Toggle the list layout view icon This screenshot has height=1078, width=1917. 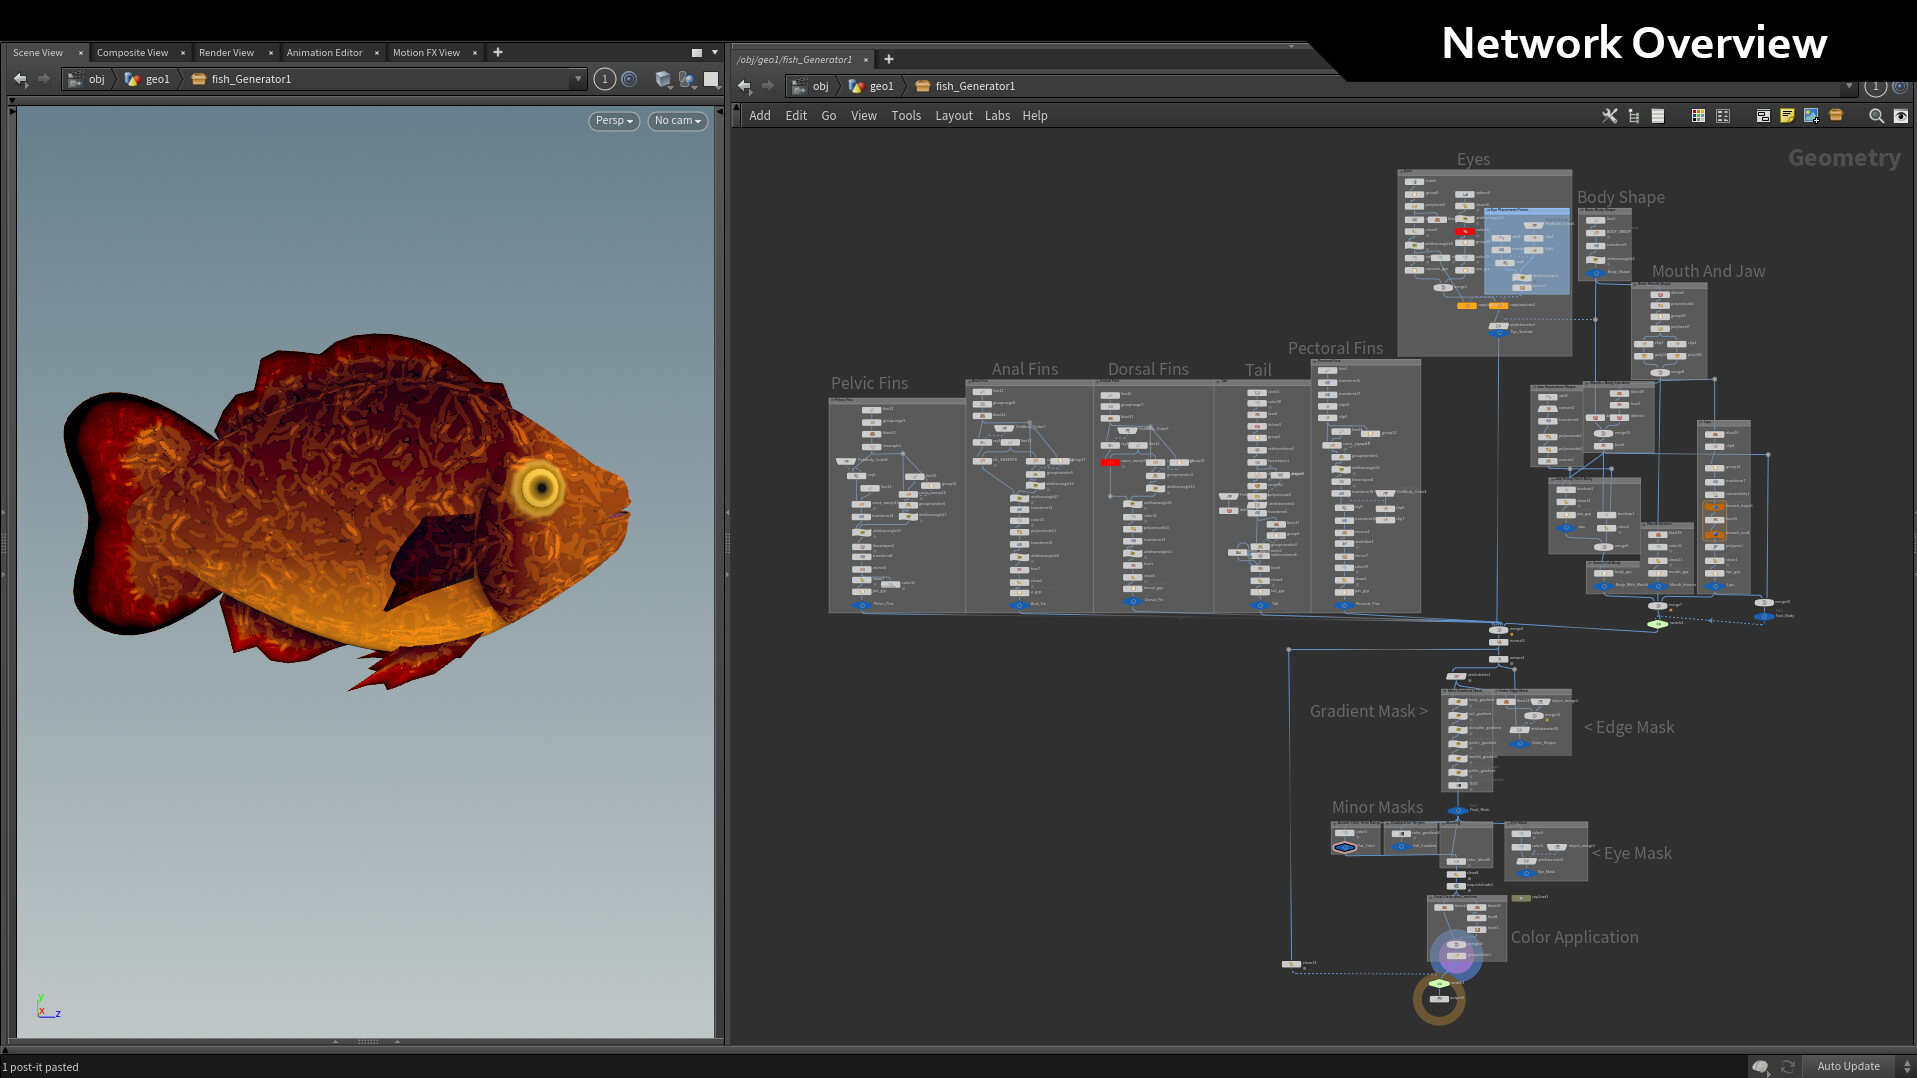point(1724,116)
